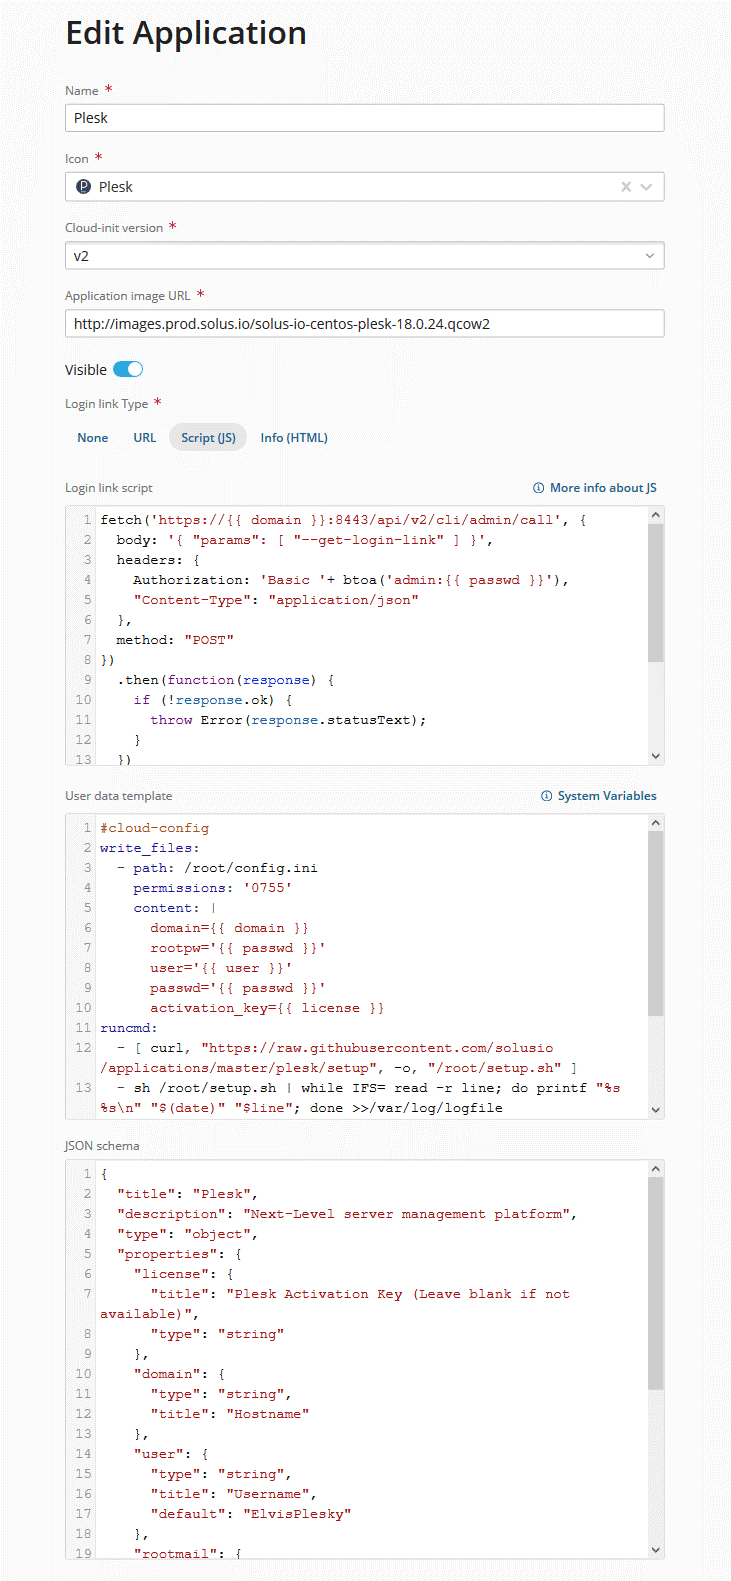Click 'runcmd:' line in User data template
The image size is (731, 1581).
(x=129, y=1028)
